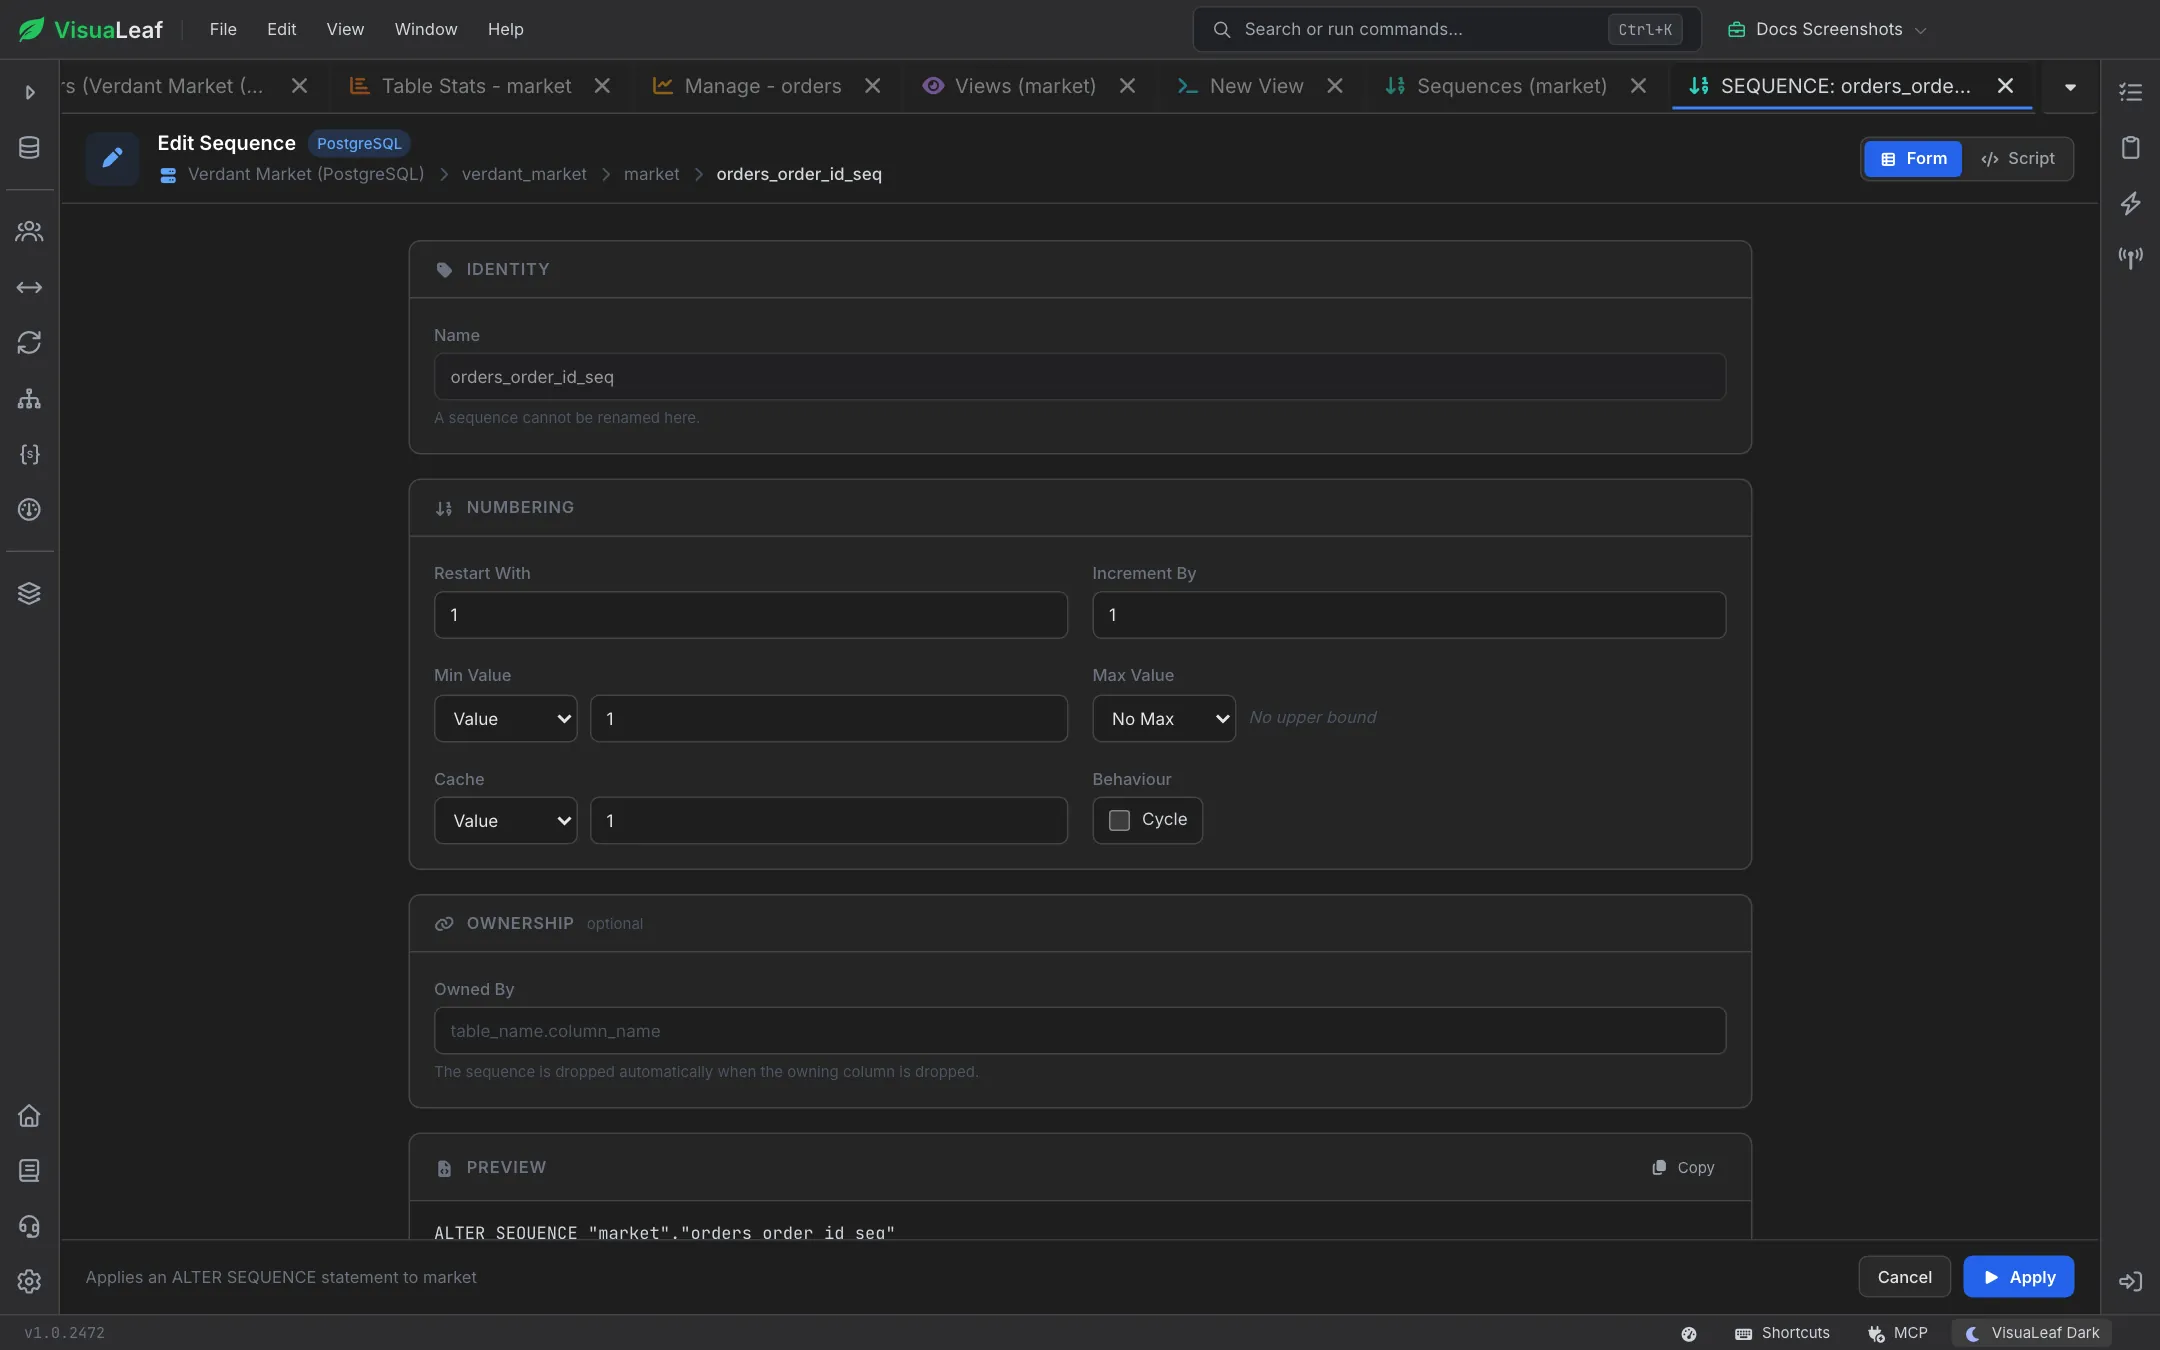Open the checklist icon in right panel
This screenshot has height=1350, width=2160.
point(2130,92)
